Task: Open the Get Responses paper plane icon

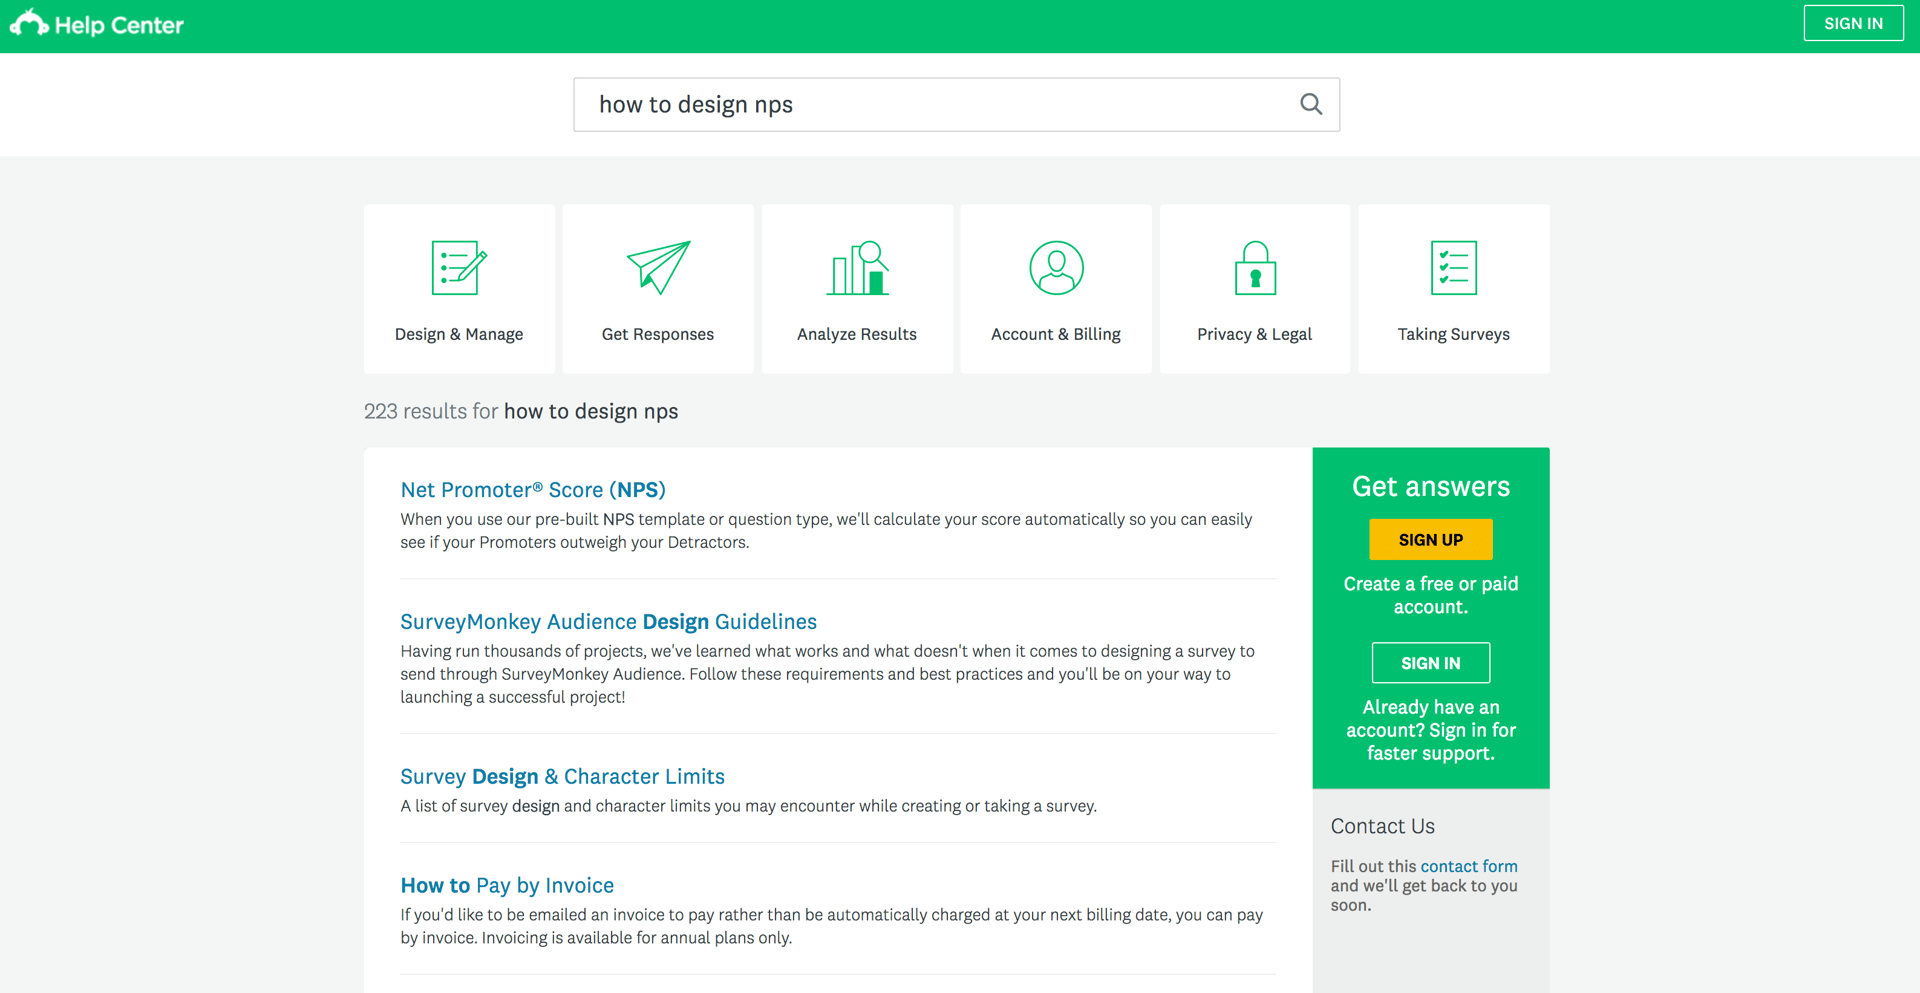Action: (657, 267)
